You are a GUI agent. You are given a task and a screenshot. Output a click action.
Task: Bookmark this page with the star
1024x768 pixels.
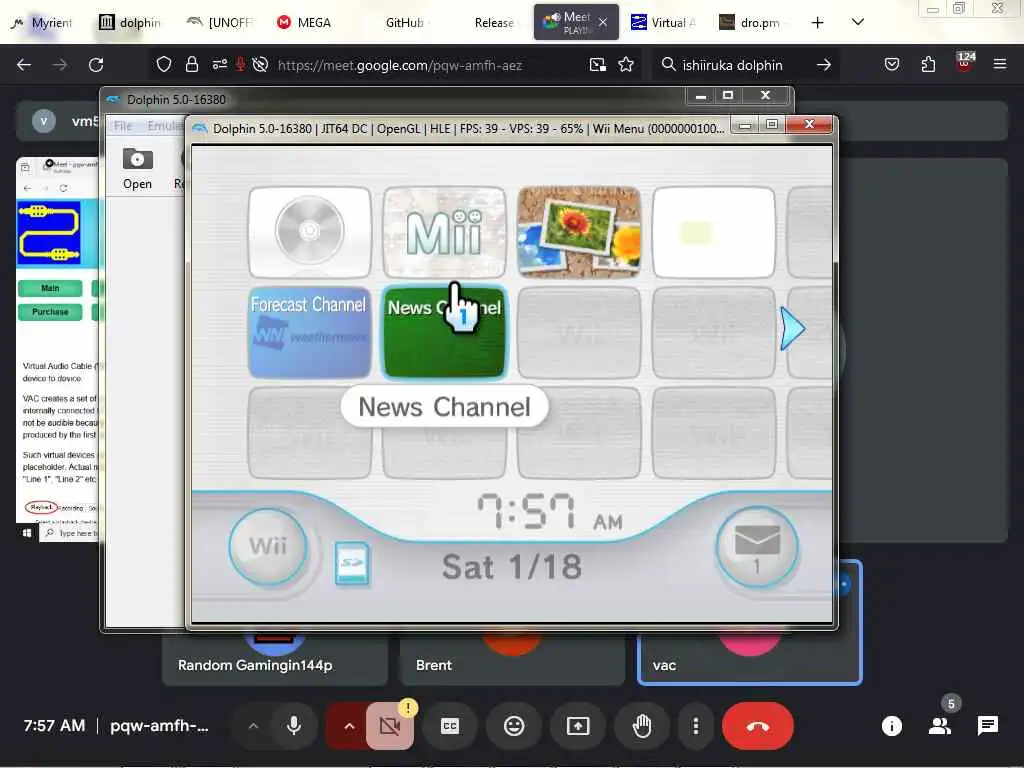click(x=626, y=65)
